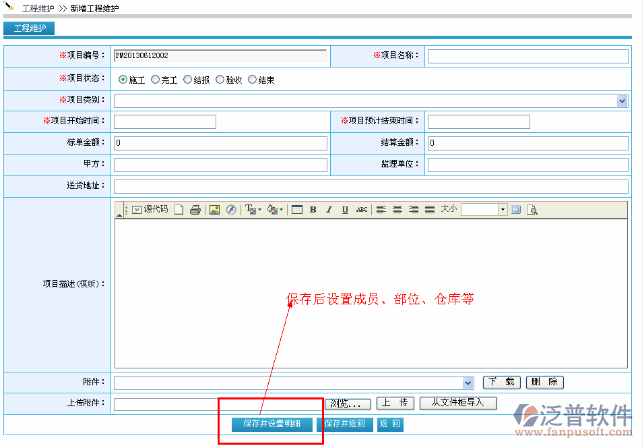Click 工程维护 in the breadcrumb path
Screen dimensions: 643x448
point(37,8)
